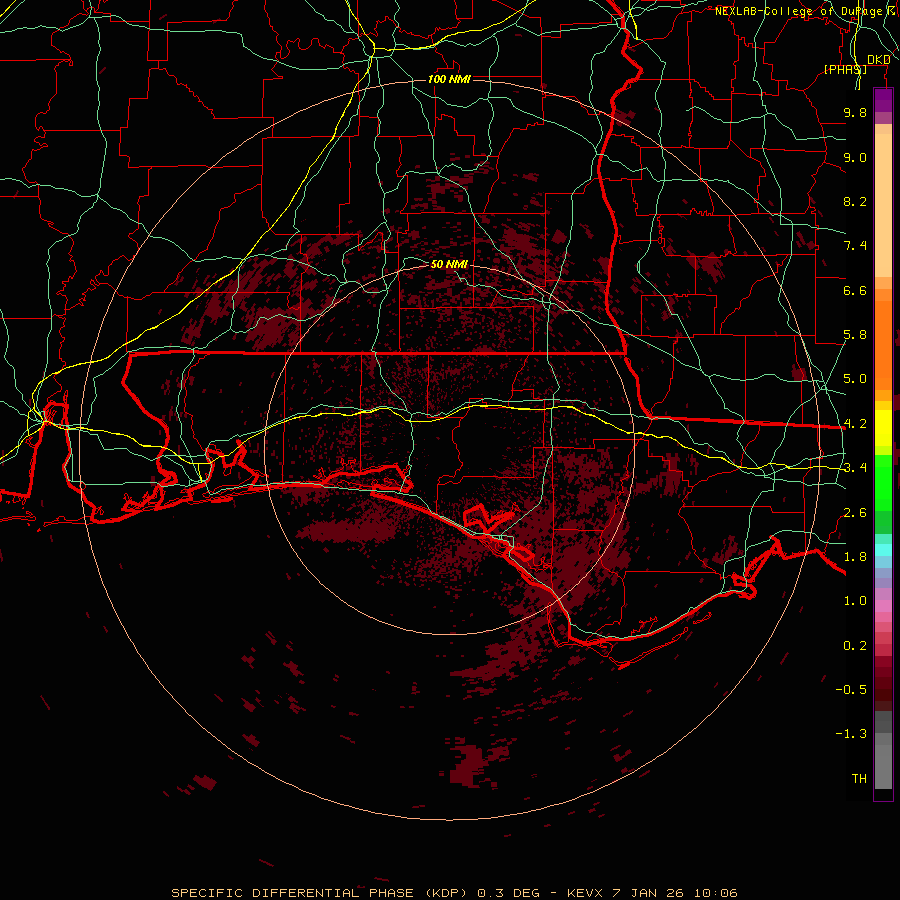
Task: Click the orange segment of the color bar
Action: click(x=883, y=344)
